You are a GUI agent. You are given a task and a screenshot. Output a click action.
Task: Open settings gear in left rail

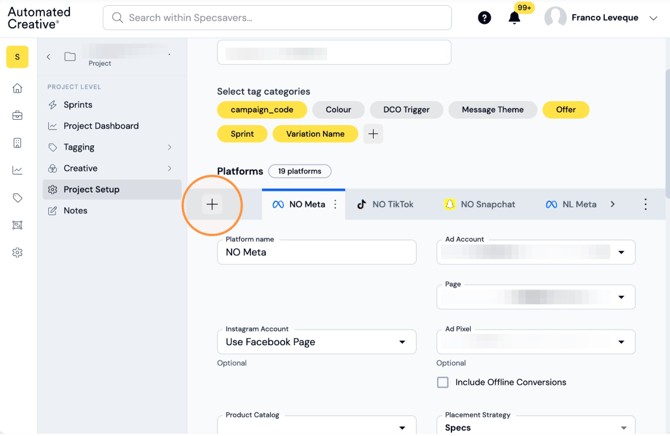point(17,252)
